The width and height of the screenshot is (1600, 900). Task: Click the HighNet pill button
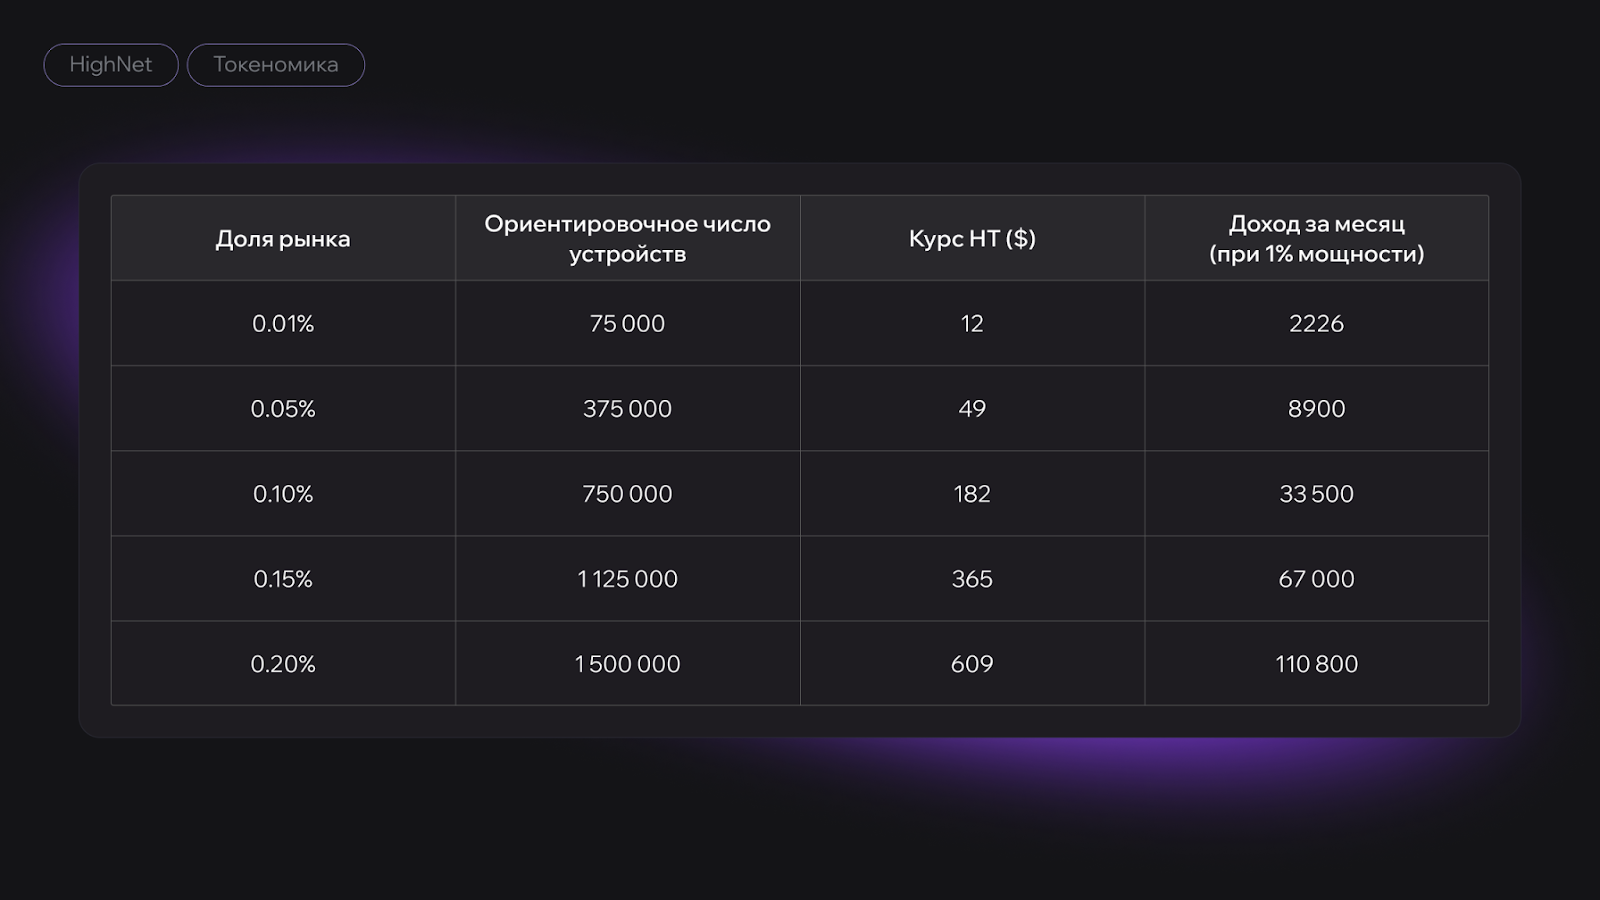(111, 65)
